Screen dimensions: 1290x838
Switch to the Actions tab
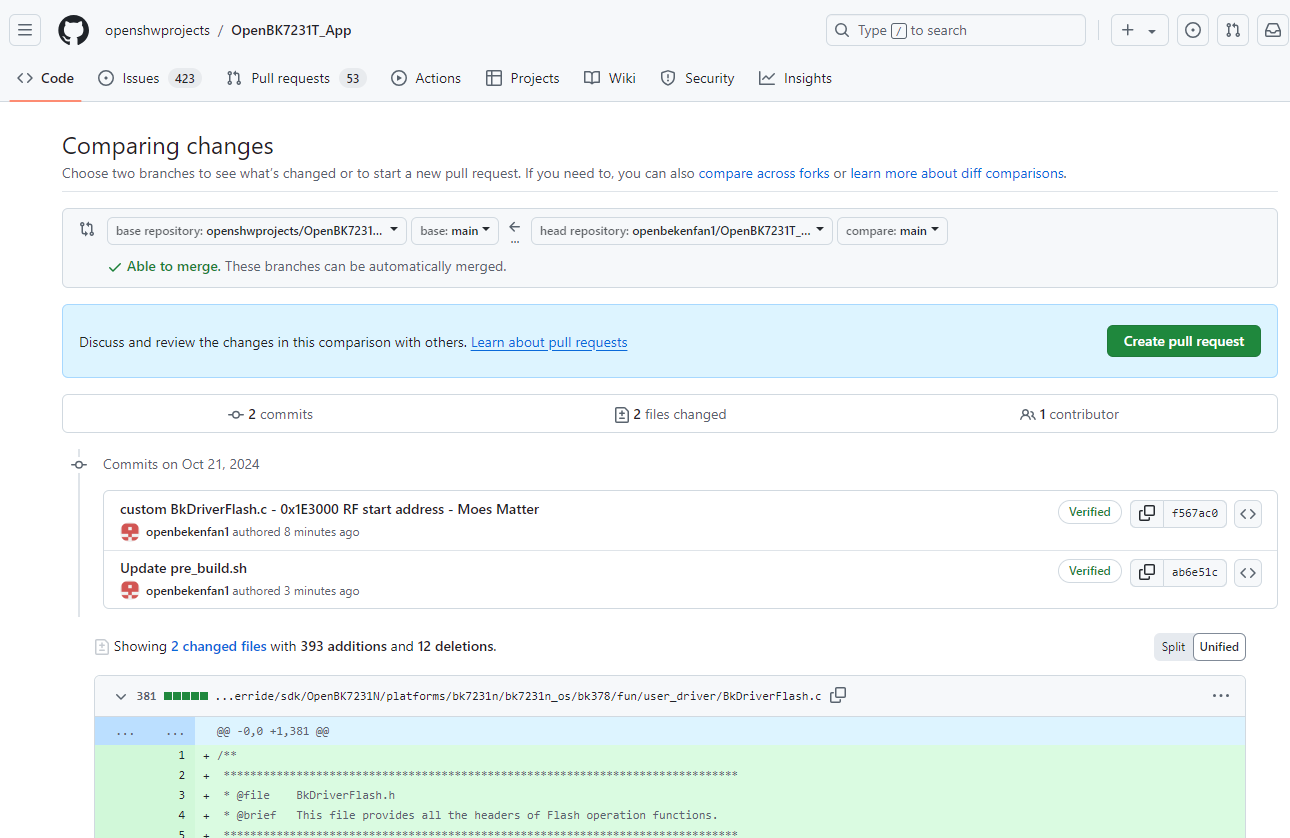click(x=426, y=78)
